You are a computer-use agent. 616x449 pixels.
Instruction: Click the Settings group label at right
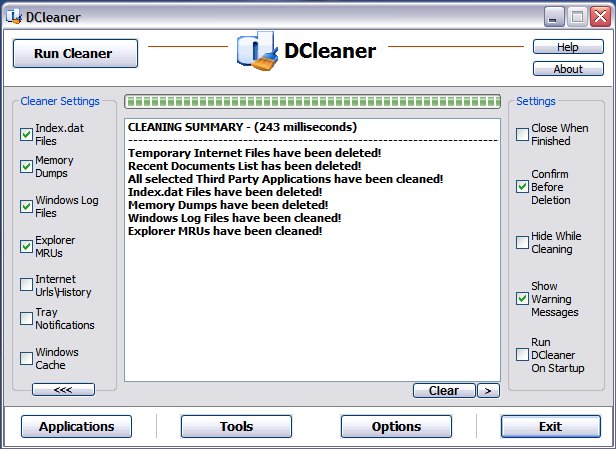click(x=536, y=101)
